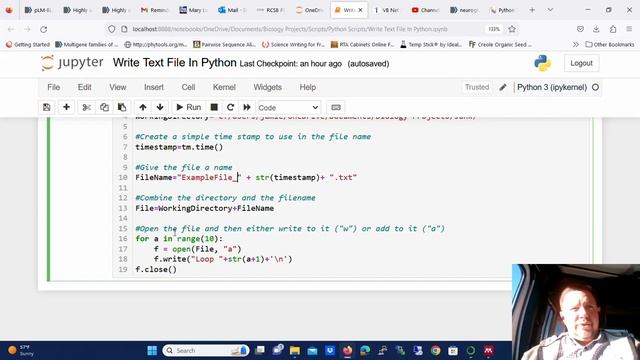Switch to the Mail browser tab
Image resolution: width=640 pixels, height=360 pixels.
(231, 10)
